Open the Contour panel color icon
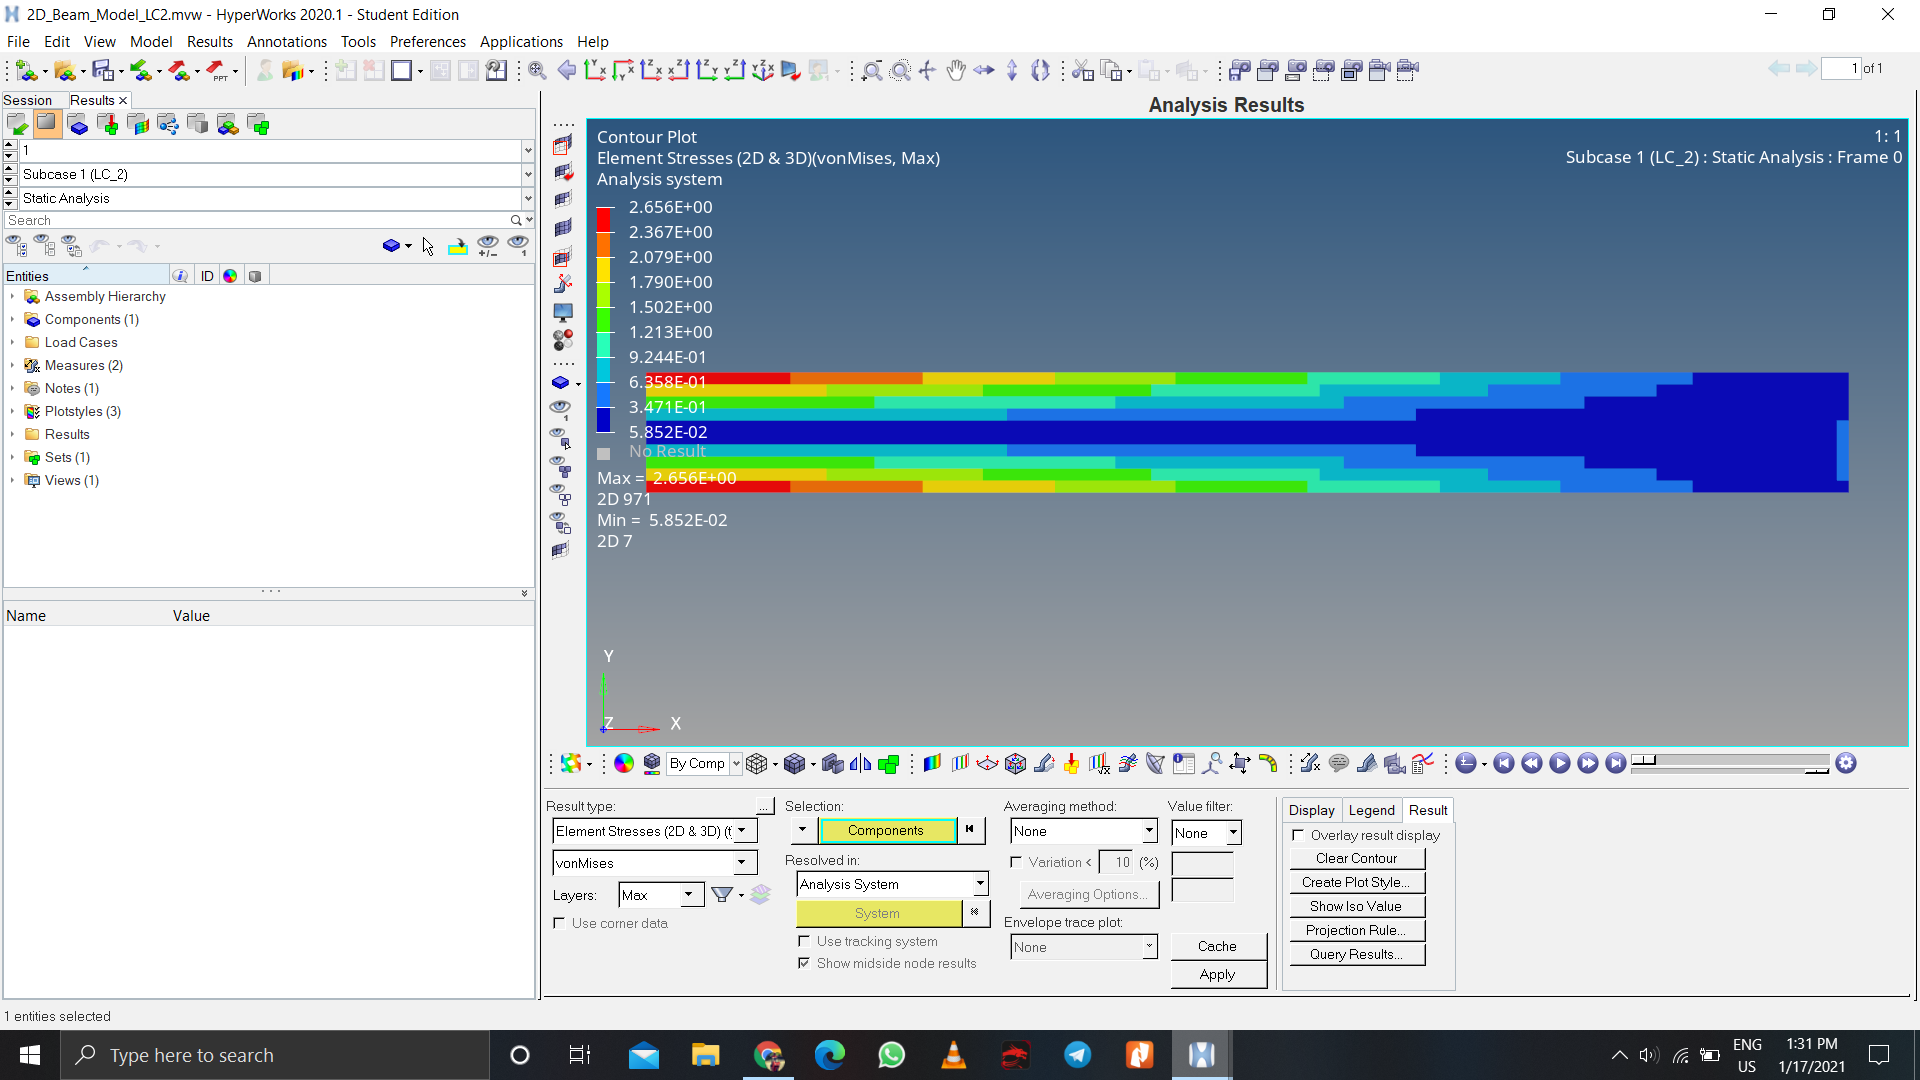The image size is (1920, 1080). pyautogui.click(x=932, y=764)
